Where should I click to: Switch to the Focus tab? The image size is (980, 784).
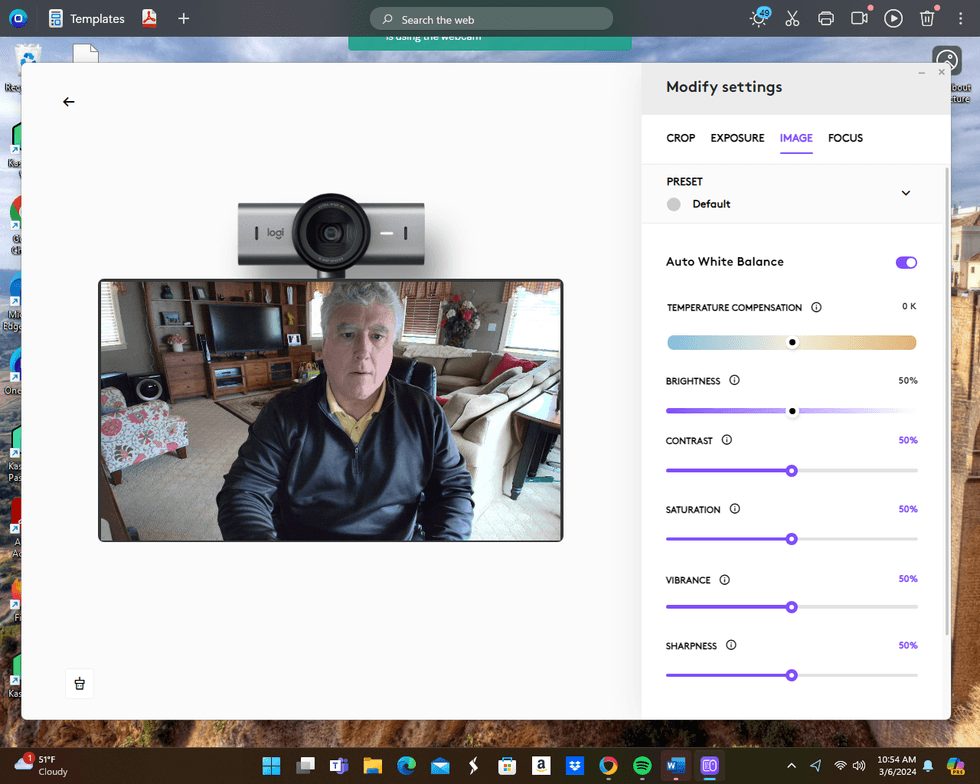click(x=845, y=138)
